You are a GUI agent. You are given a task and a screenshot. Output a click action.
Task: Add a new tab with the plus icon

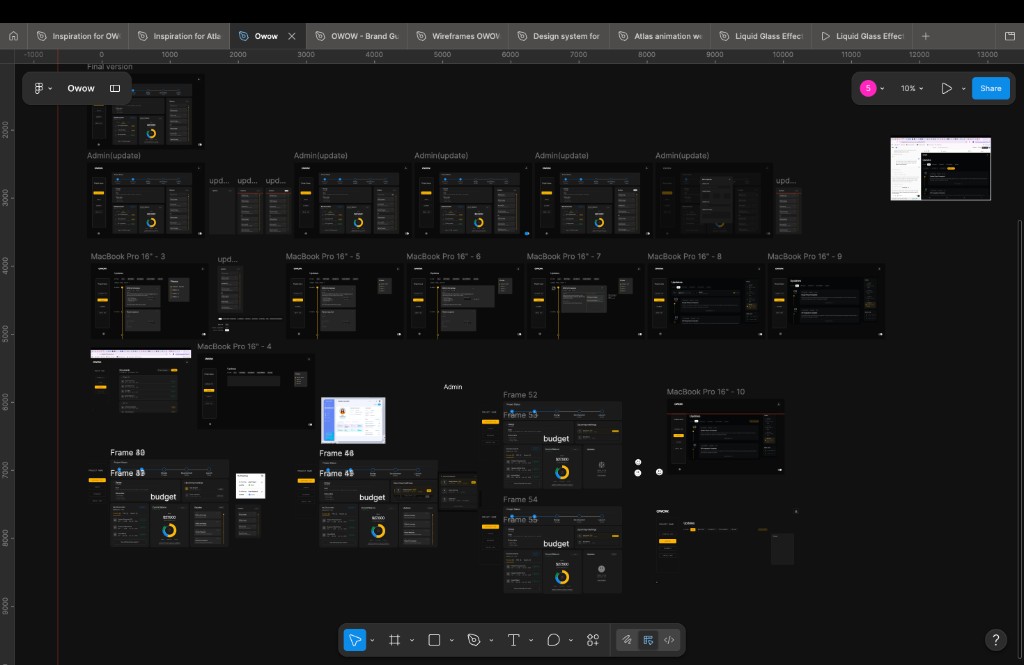click(925, 36)
